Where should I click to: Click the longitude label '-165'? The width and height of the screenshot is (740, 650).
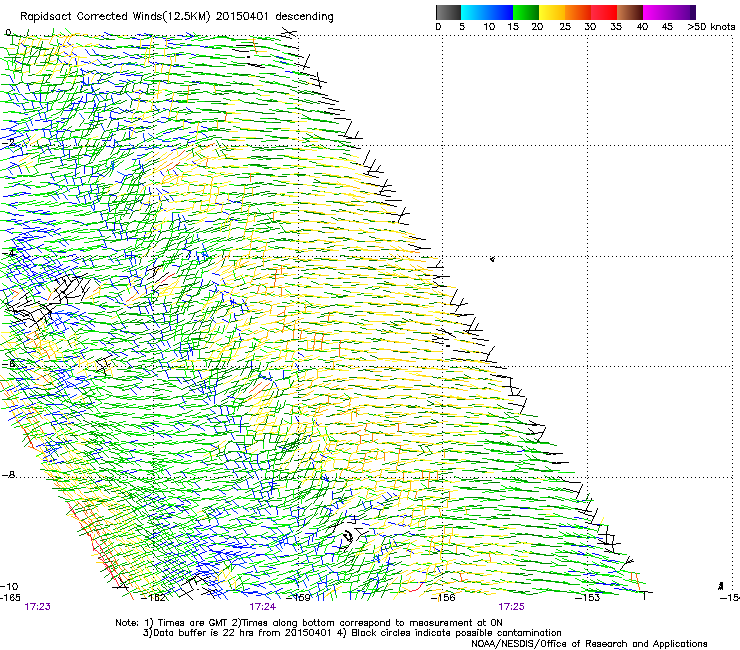(x=10, y=598)
